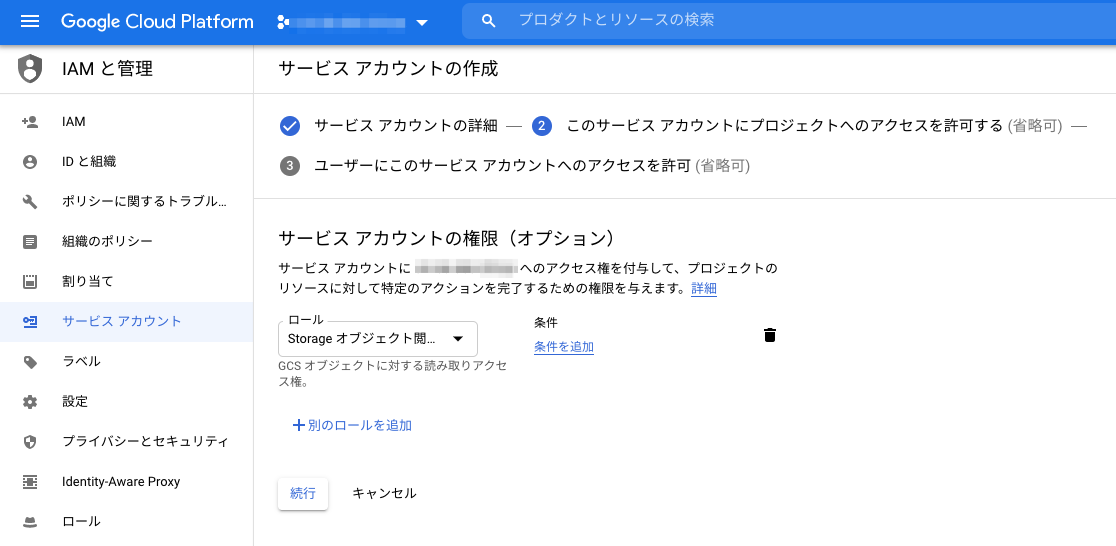This screenshot has width=1116, height=546.
Task: Open 組織のポリシー menu item
Action: click(127, 242)
